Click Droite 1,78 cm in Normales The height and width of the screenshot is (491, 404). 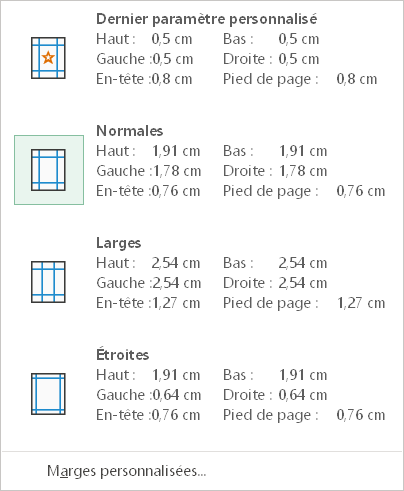pos(275,171)
